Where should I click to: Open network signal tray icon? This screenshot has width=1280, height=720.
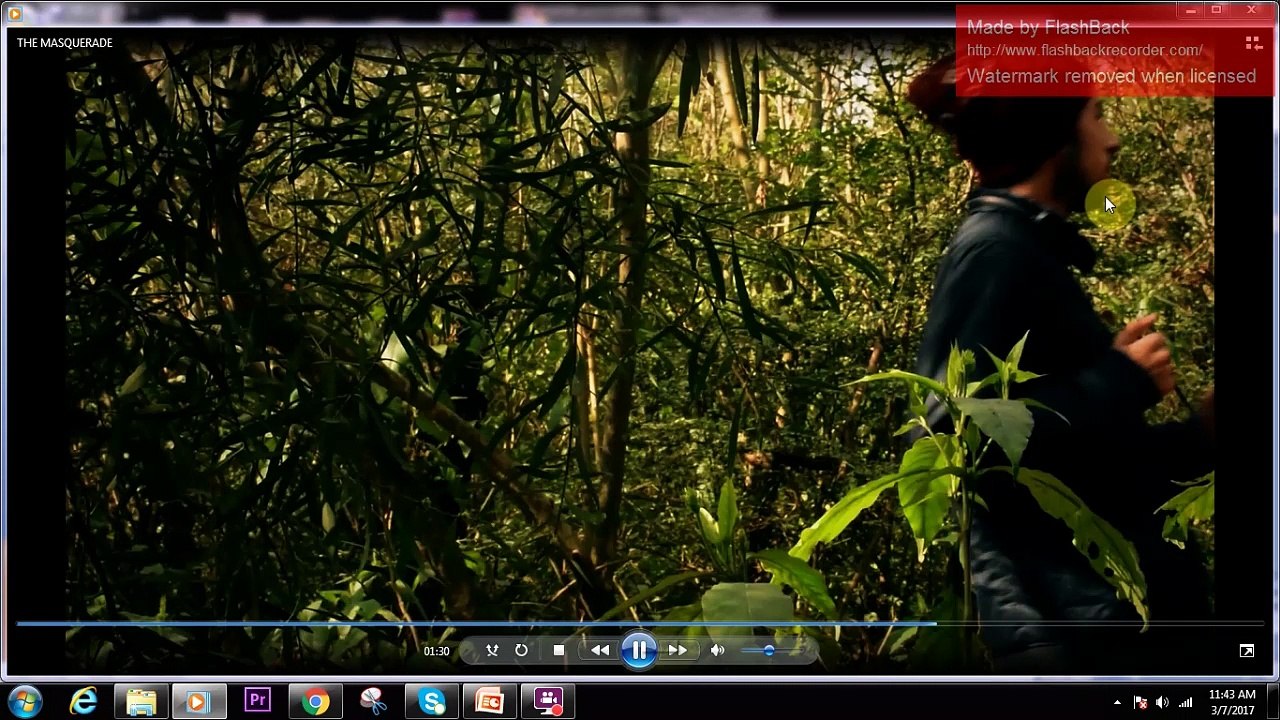[x=1185, y=703]
